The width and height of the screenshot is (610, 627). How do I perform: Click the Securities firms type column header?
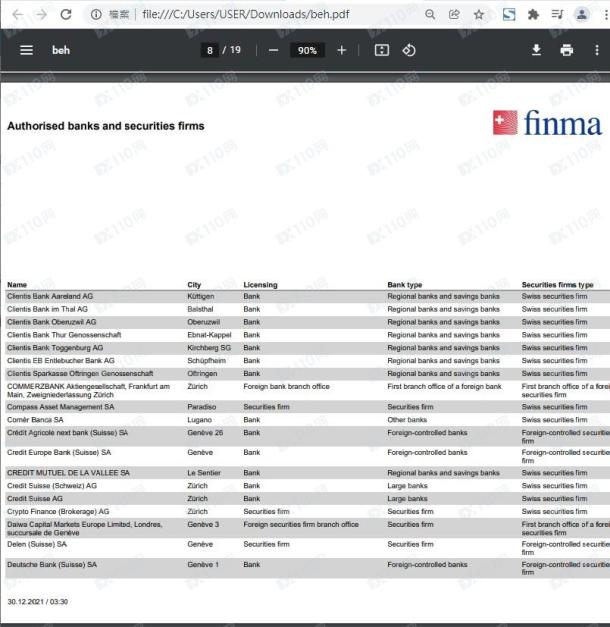tap(558, 285)
